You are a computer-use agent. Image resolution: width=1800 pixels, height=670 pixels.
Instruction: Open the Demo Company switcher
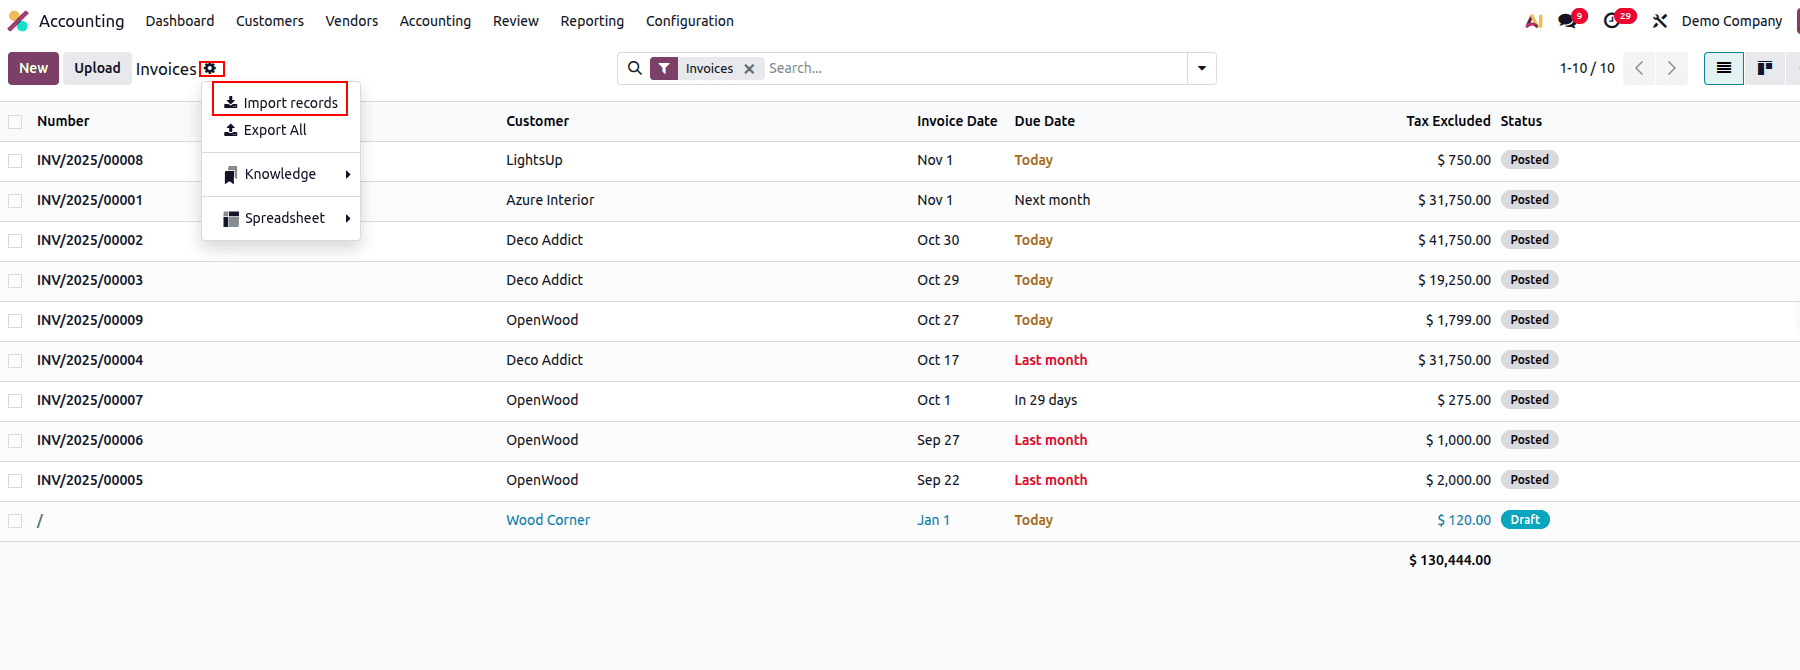(x=1731, y=21)
